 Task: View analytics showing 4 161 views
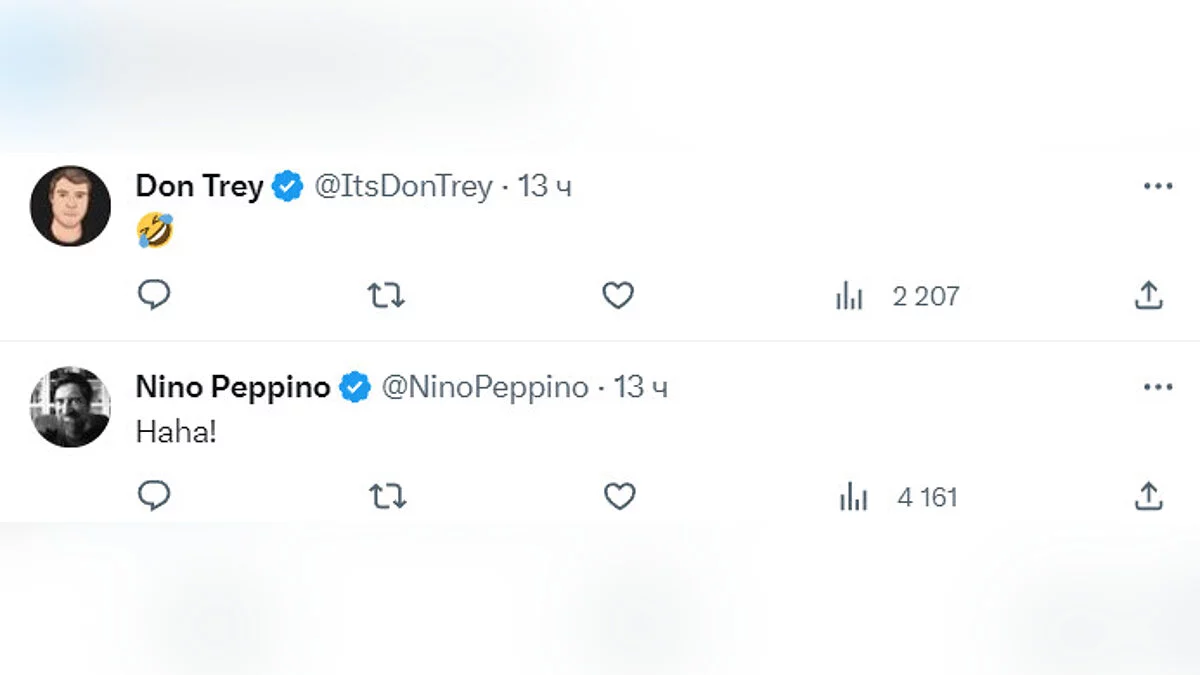click(898, 497)
